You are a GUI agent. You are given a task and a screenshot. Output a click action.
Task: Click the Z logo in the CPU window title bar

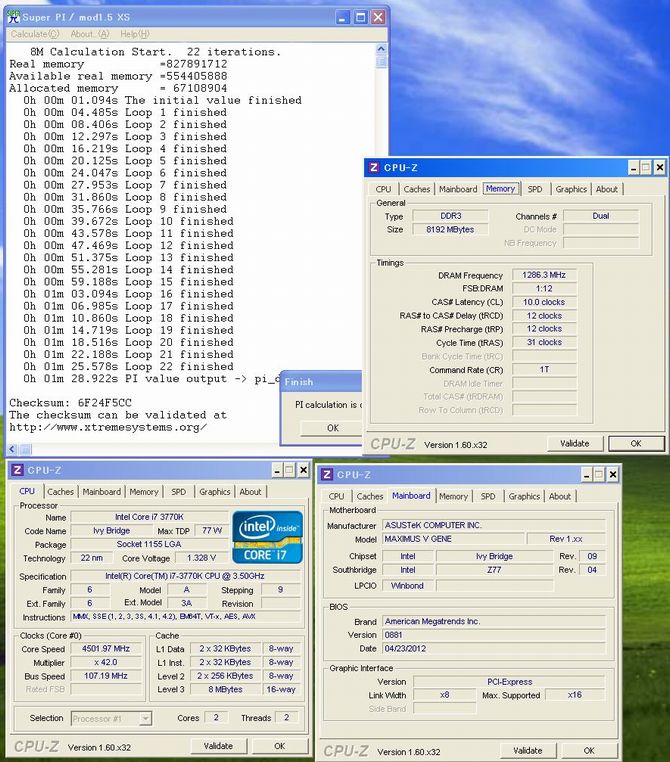point(17,470)
